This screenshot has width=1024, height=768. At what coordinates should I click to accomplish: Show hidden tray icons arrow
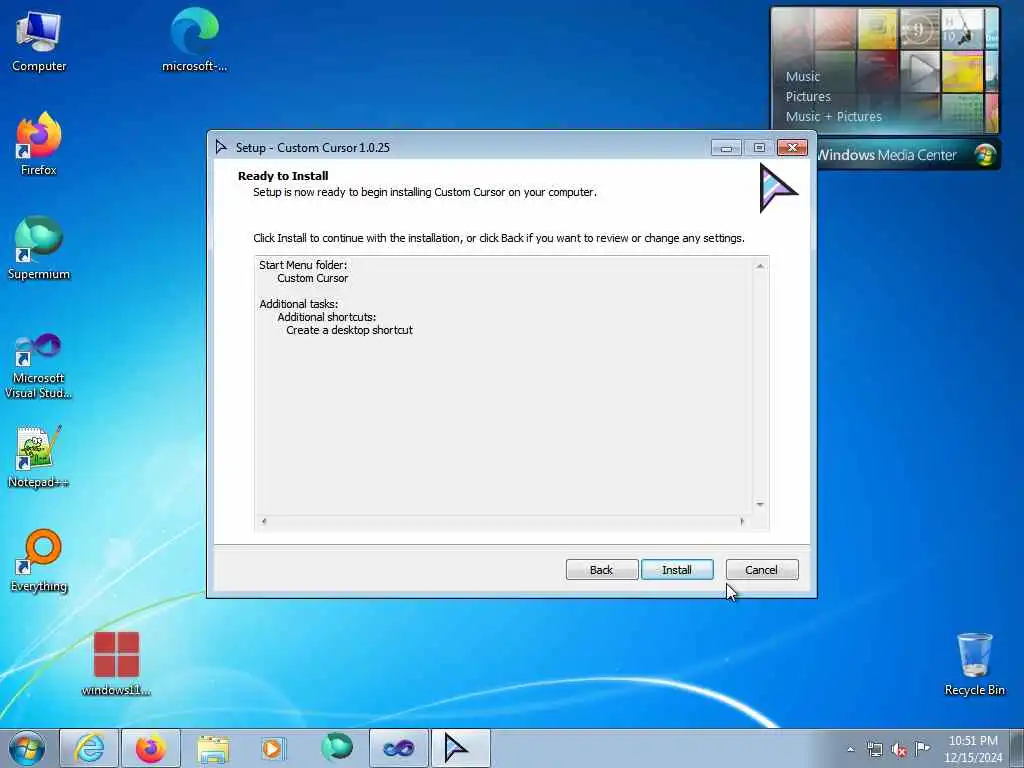850,749
